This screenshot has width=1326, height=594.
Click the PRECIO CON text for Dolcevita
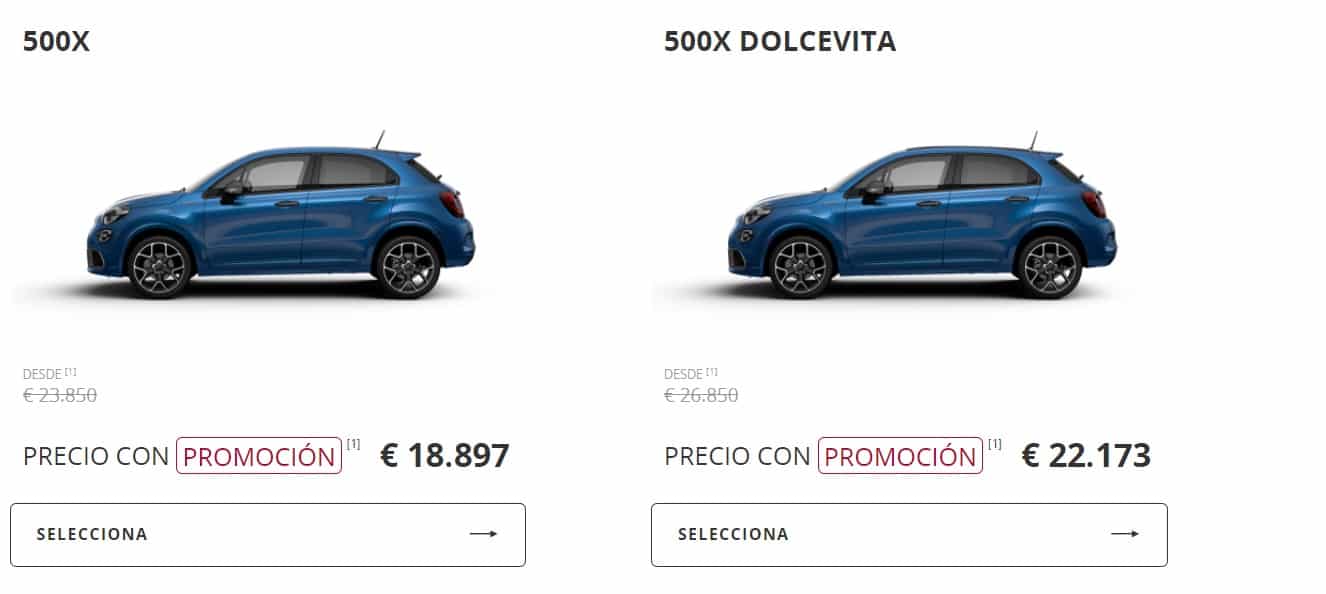737,456
